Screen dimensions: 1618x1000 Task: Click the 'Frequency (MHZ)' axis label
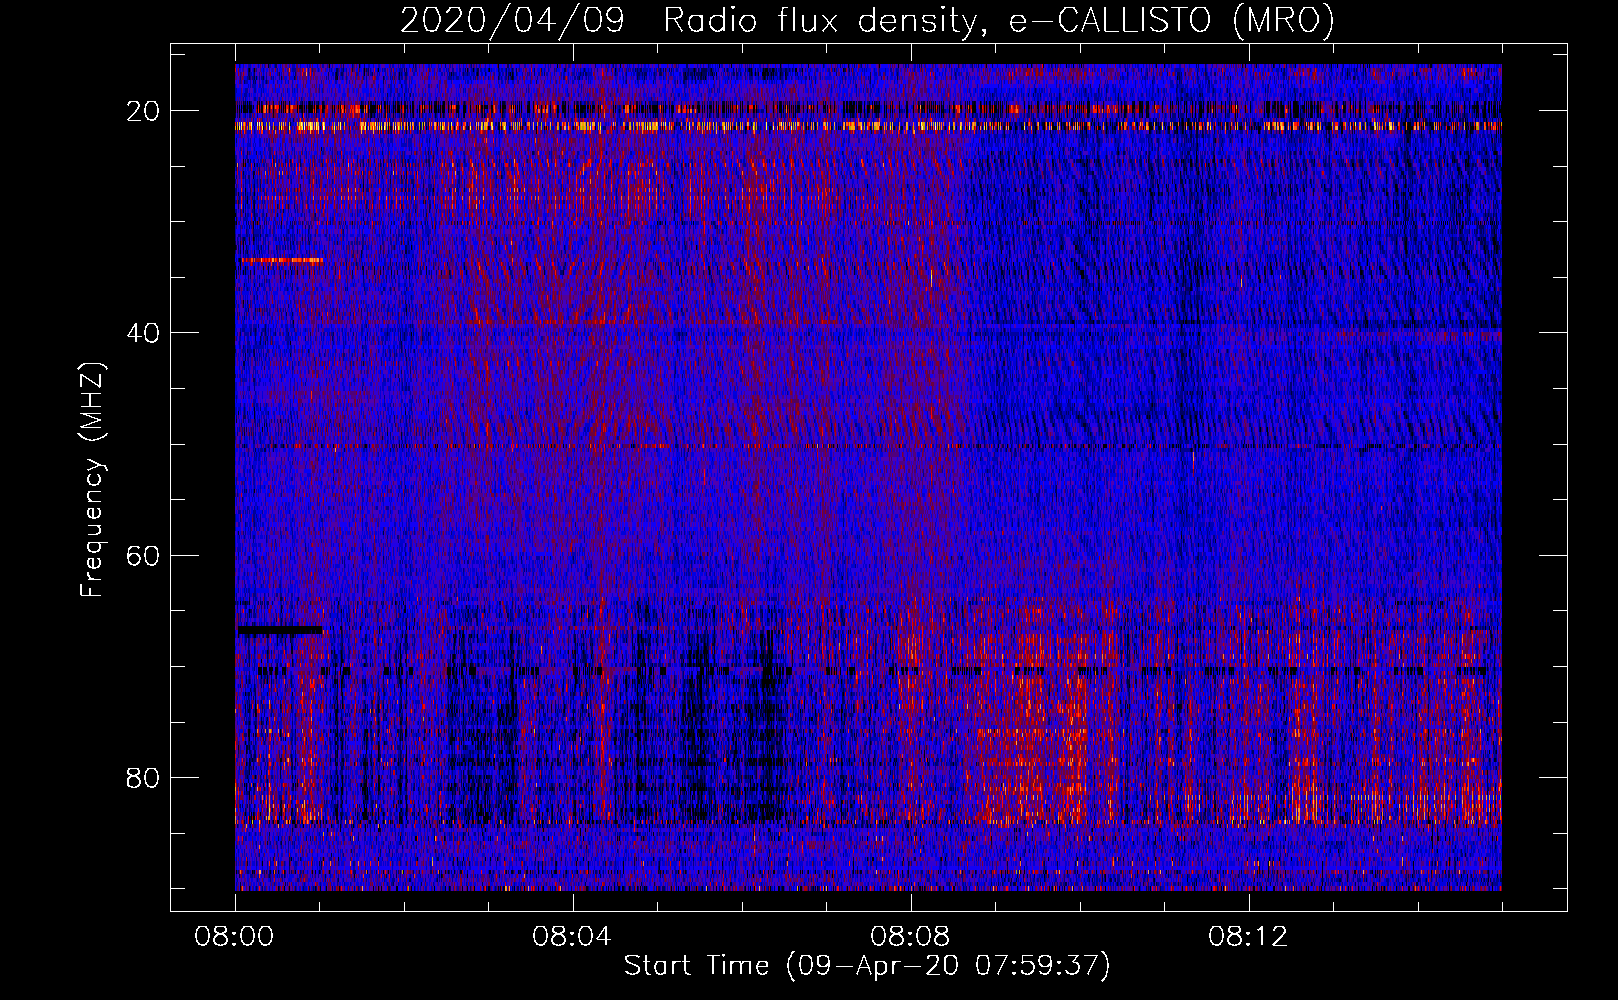(x=92, y=479)
